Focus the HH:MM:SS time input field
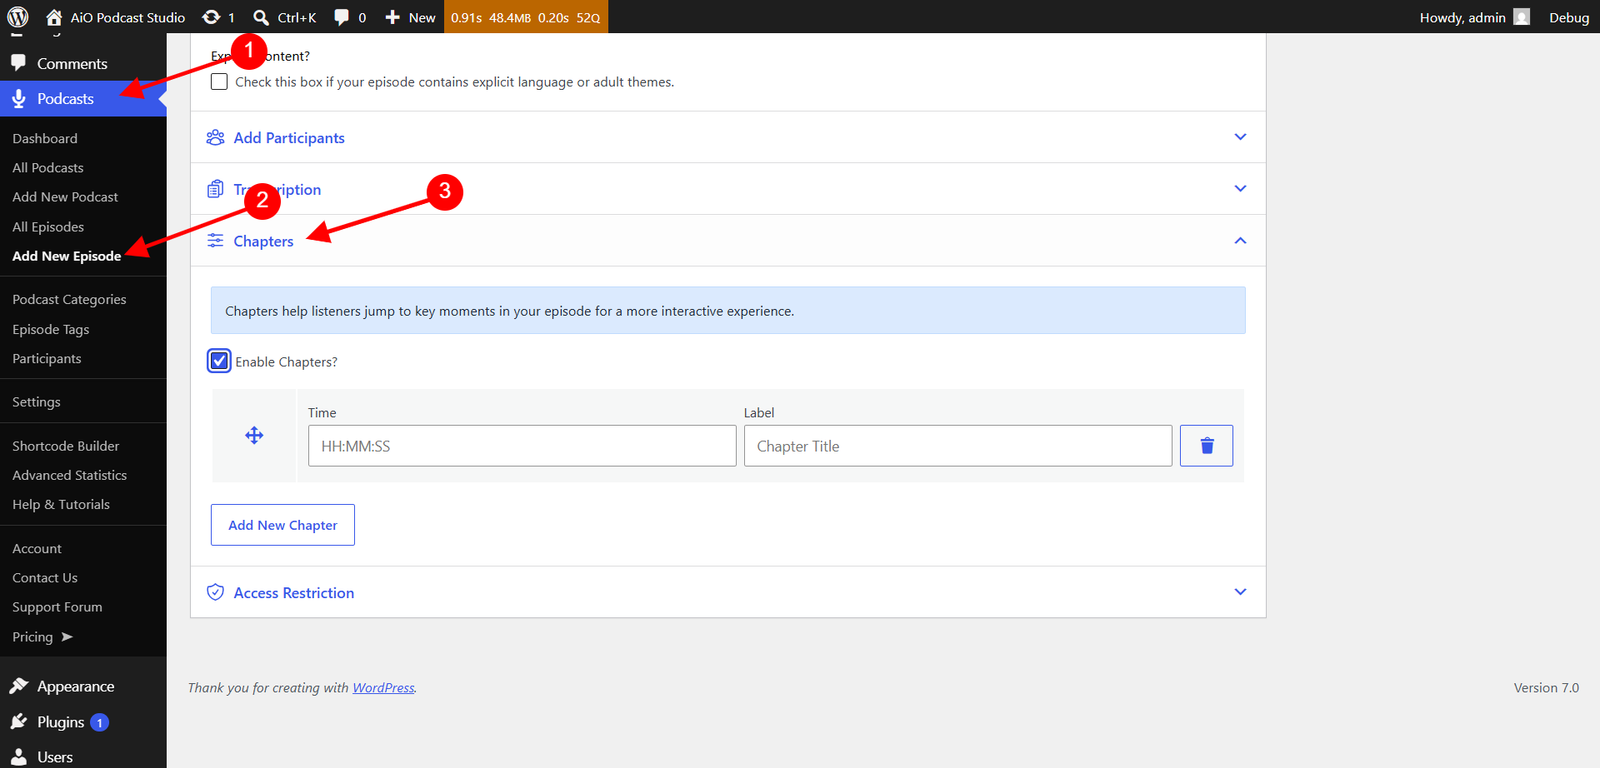The width and height of the screenshot is (1600, 768). 522,446
